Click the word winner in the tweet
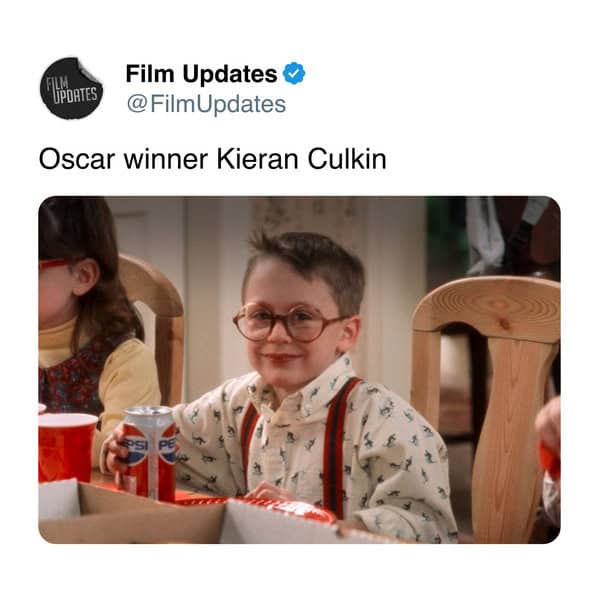 tap(166, 159)
